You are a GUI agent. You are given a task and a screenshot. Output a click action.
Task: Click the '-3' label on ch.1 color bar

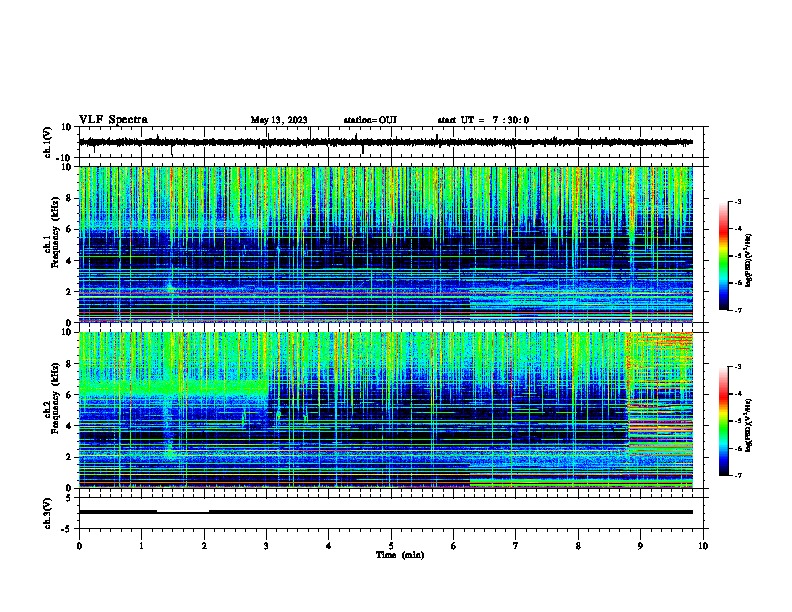(738, 202)
